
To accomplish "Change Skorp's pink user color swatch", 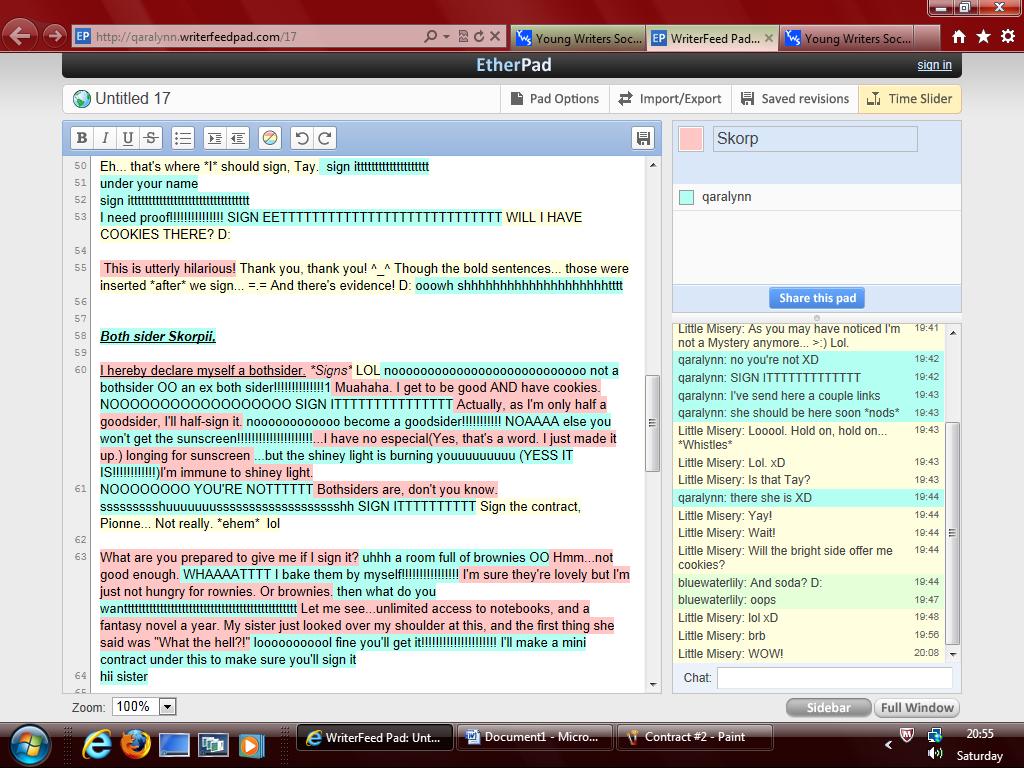I will [691, 138].
